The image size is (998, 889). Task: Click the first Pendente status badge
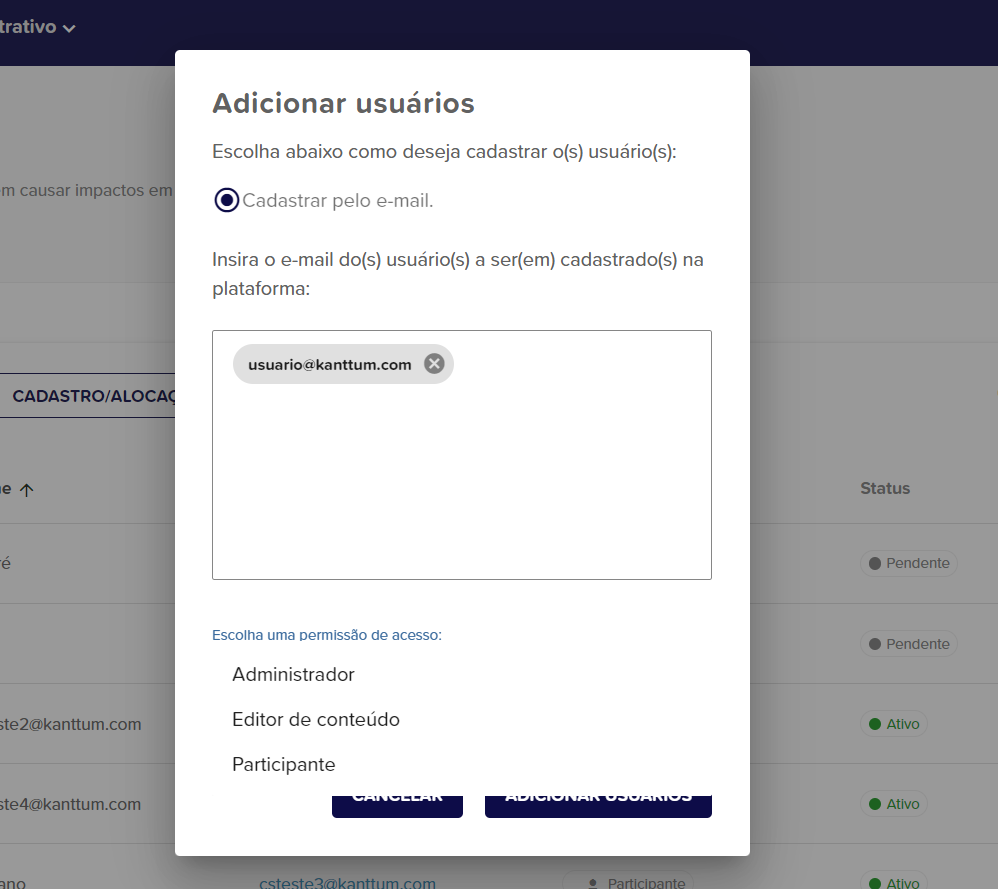pyautogui.click(x=909, y=564)
